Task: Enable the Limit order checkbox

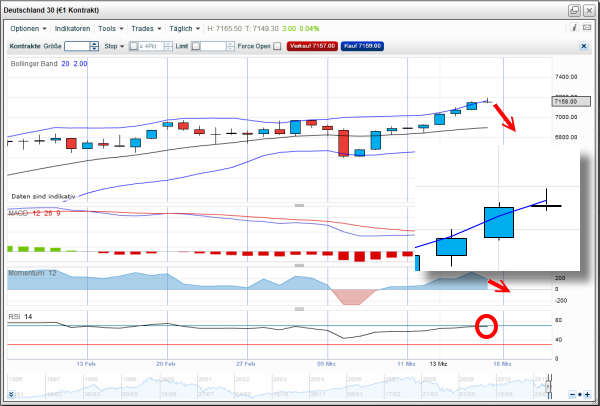Action: [196, 46]
